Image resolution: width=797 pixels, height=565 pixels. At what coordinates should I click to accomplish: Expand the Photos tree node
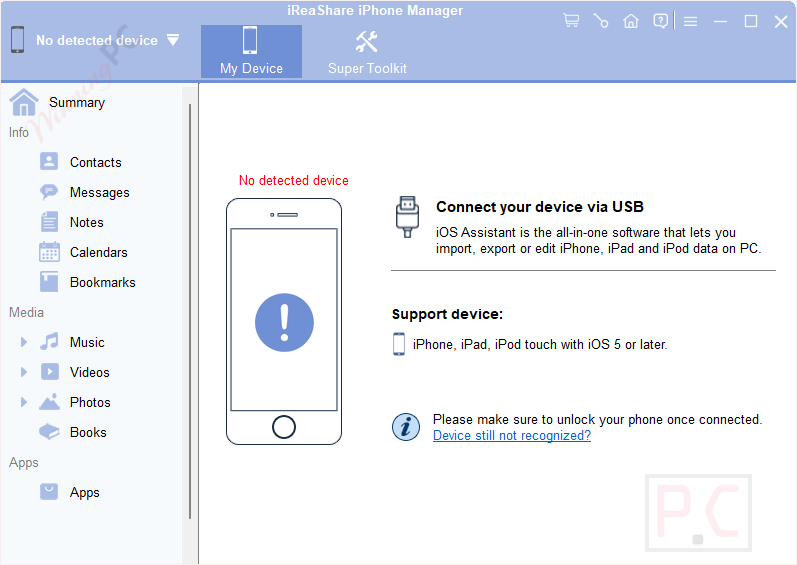[23, 402]
